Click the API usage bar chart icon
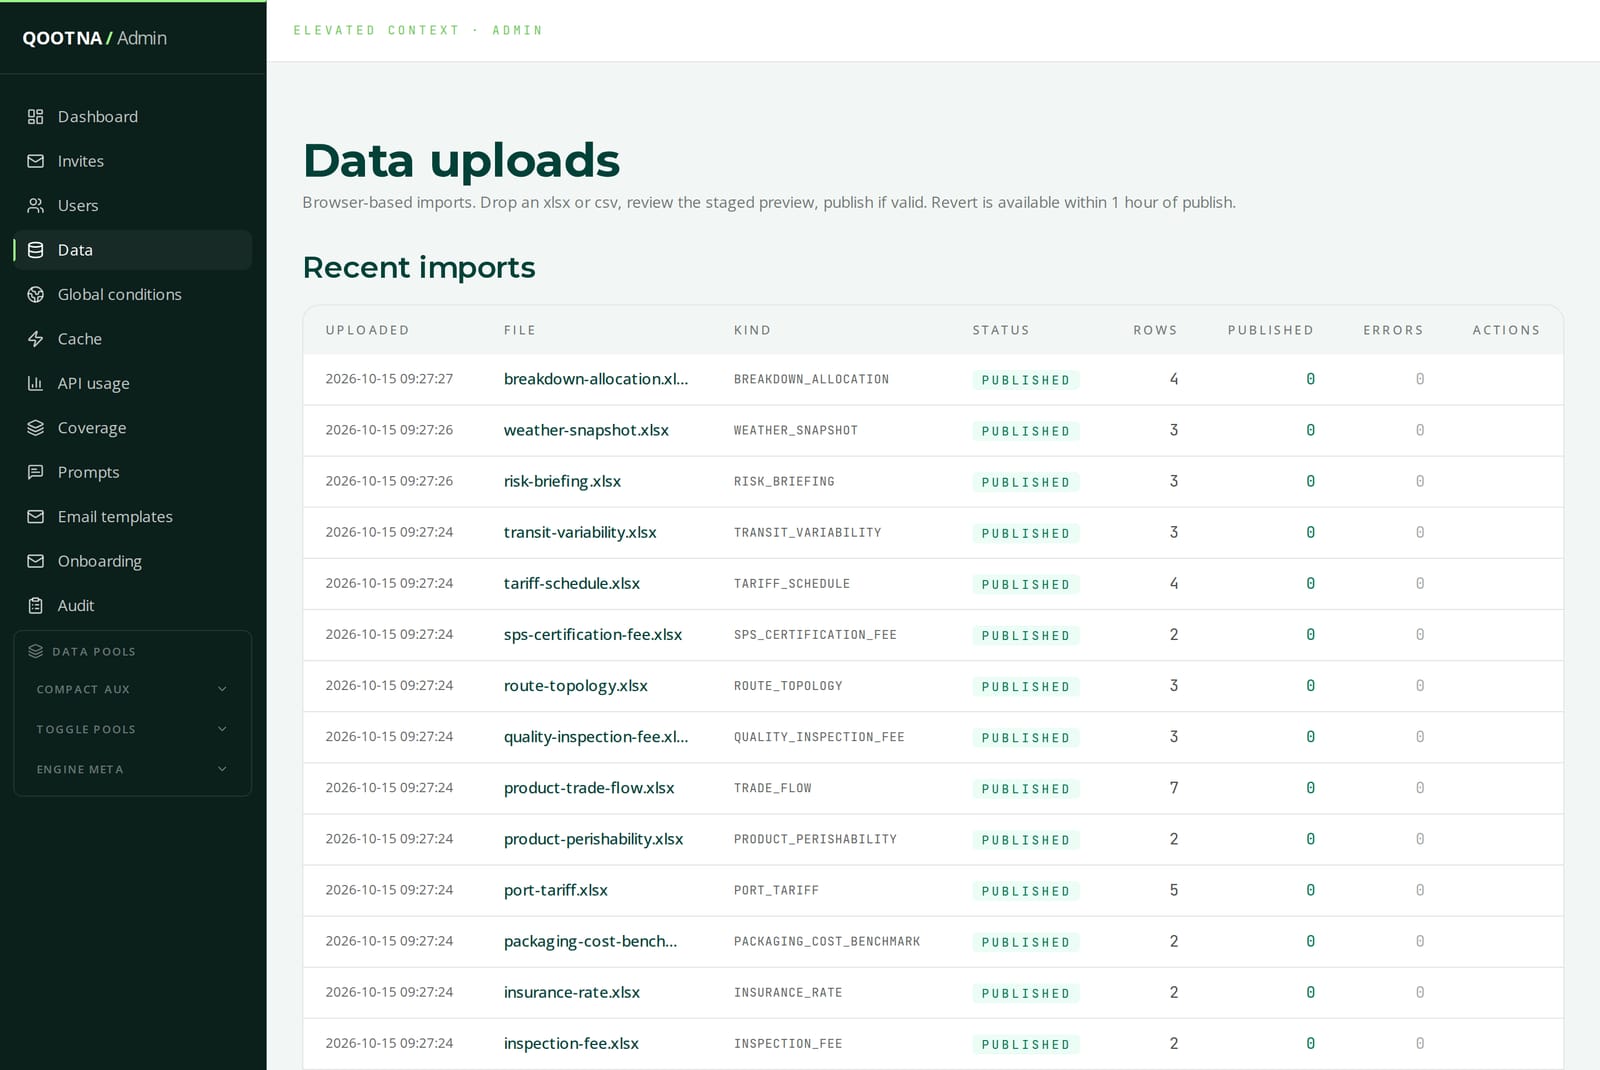 coord(36,384)
